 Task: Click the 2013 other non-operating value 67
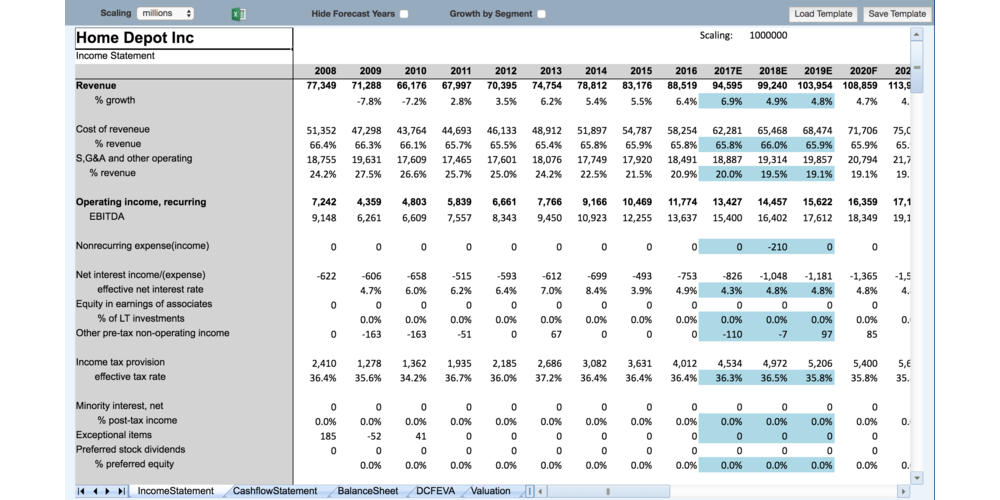point(556,334)
